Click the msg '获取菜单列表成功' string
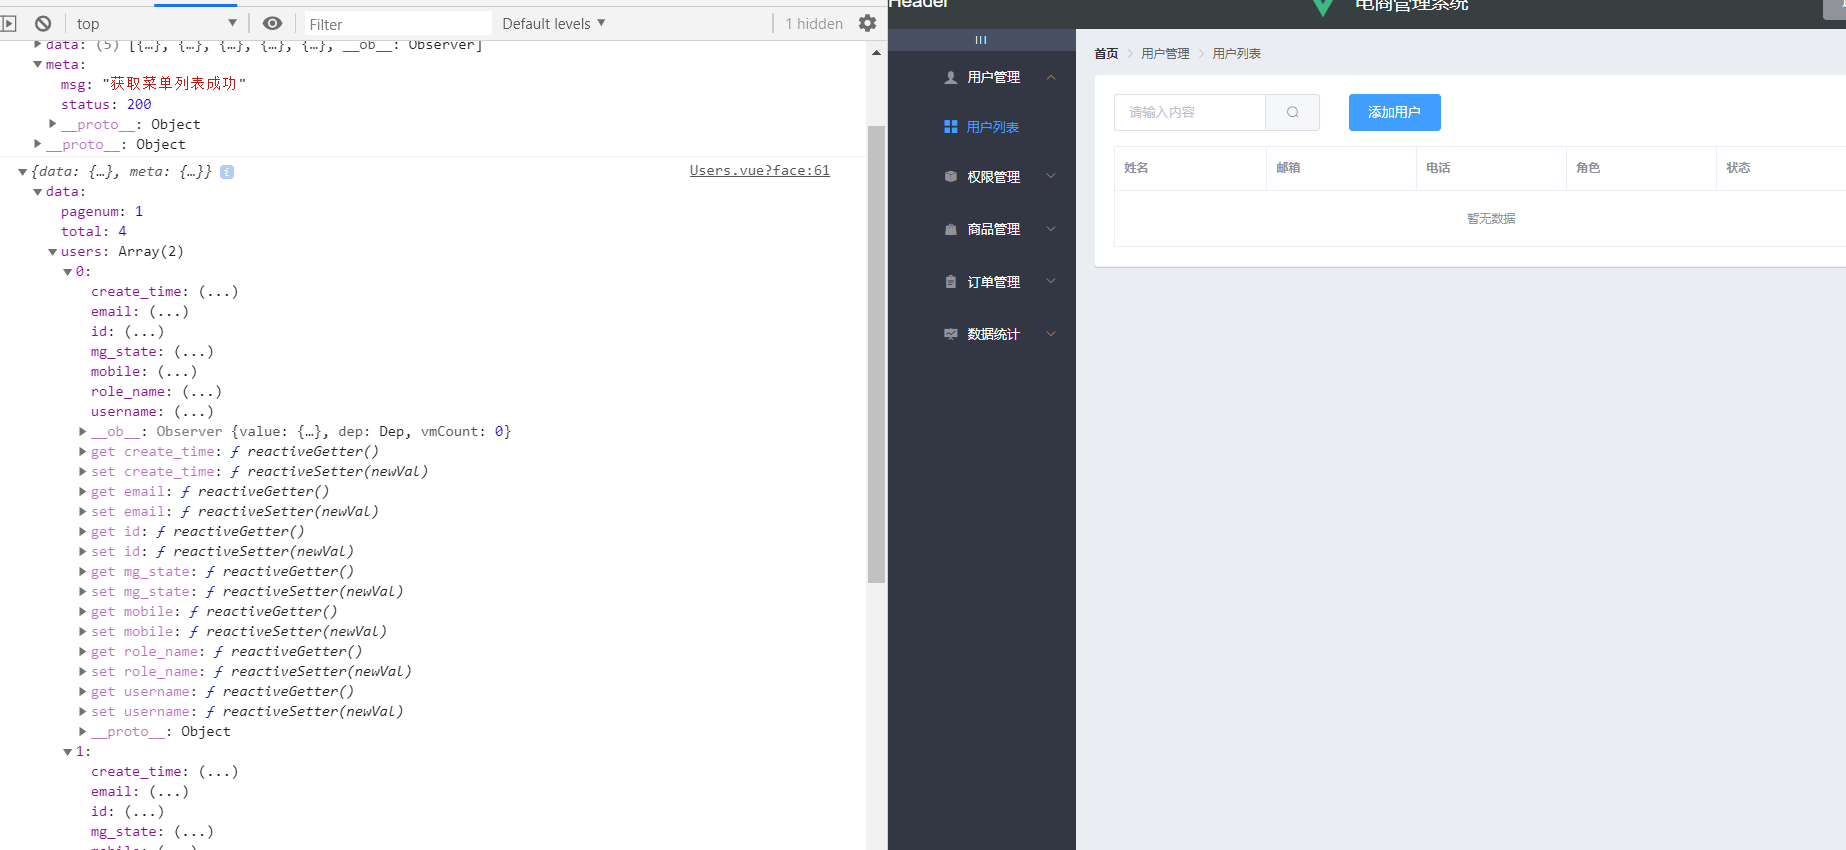This screenshot has height=850, width=1846. (174, 84)
